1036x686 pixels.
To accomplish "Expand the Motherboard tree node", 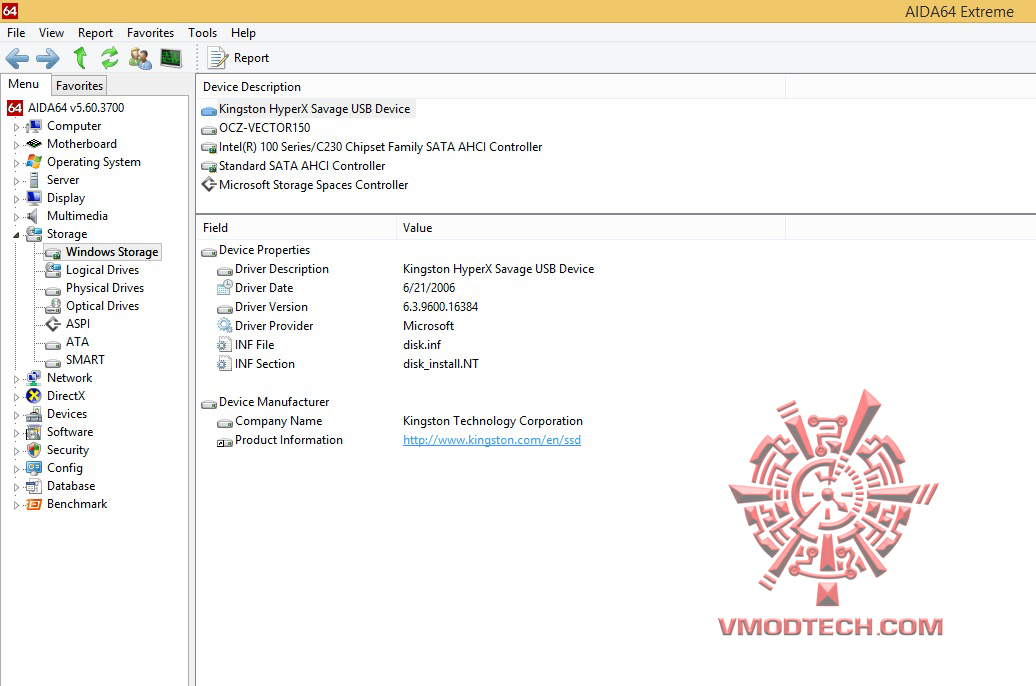I will [x=17, y=145].
